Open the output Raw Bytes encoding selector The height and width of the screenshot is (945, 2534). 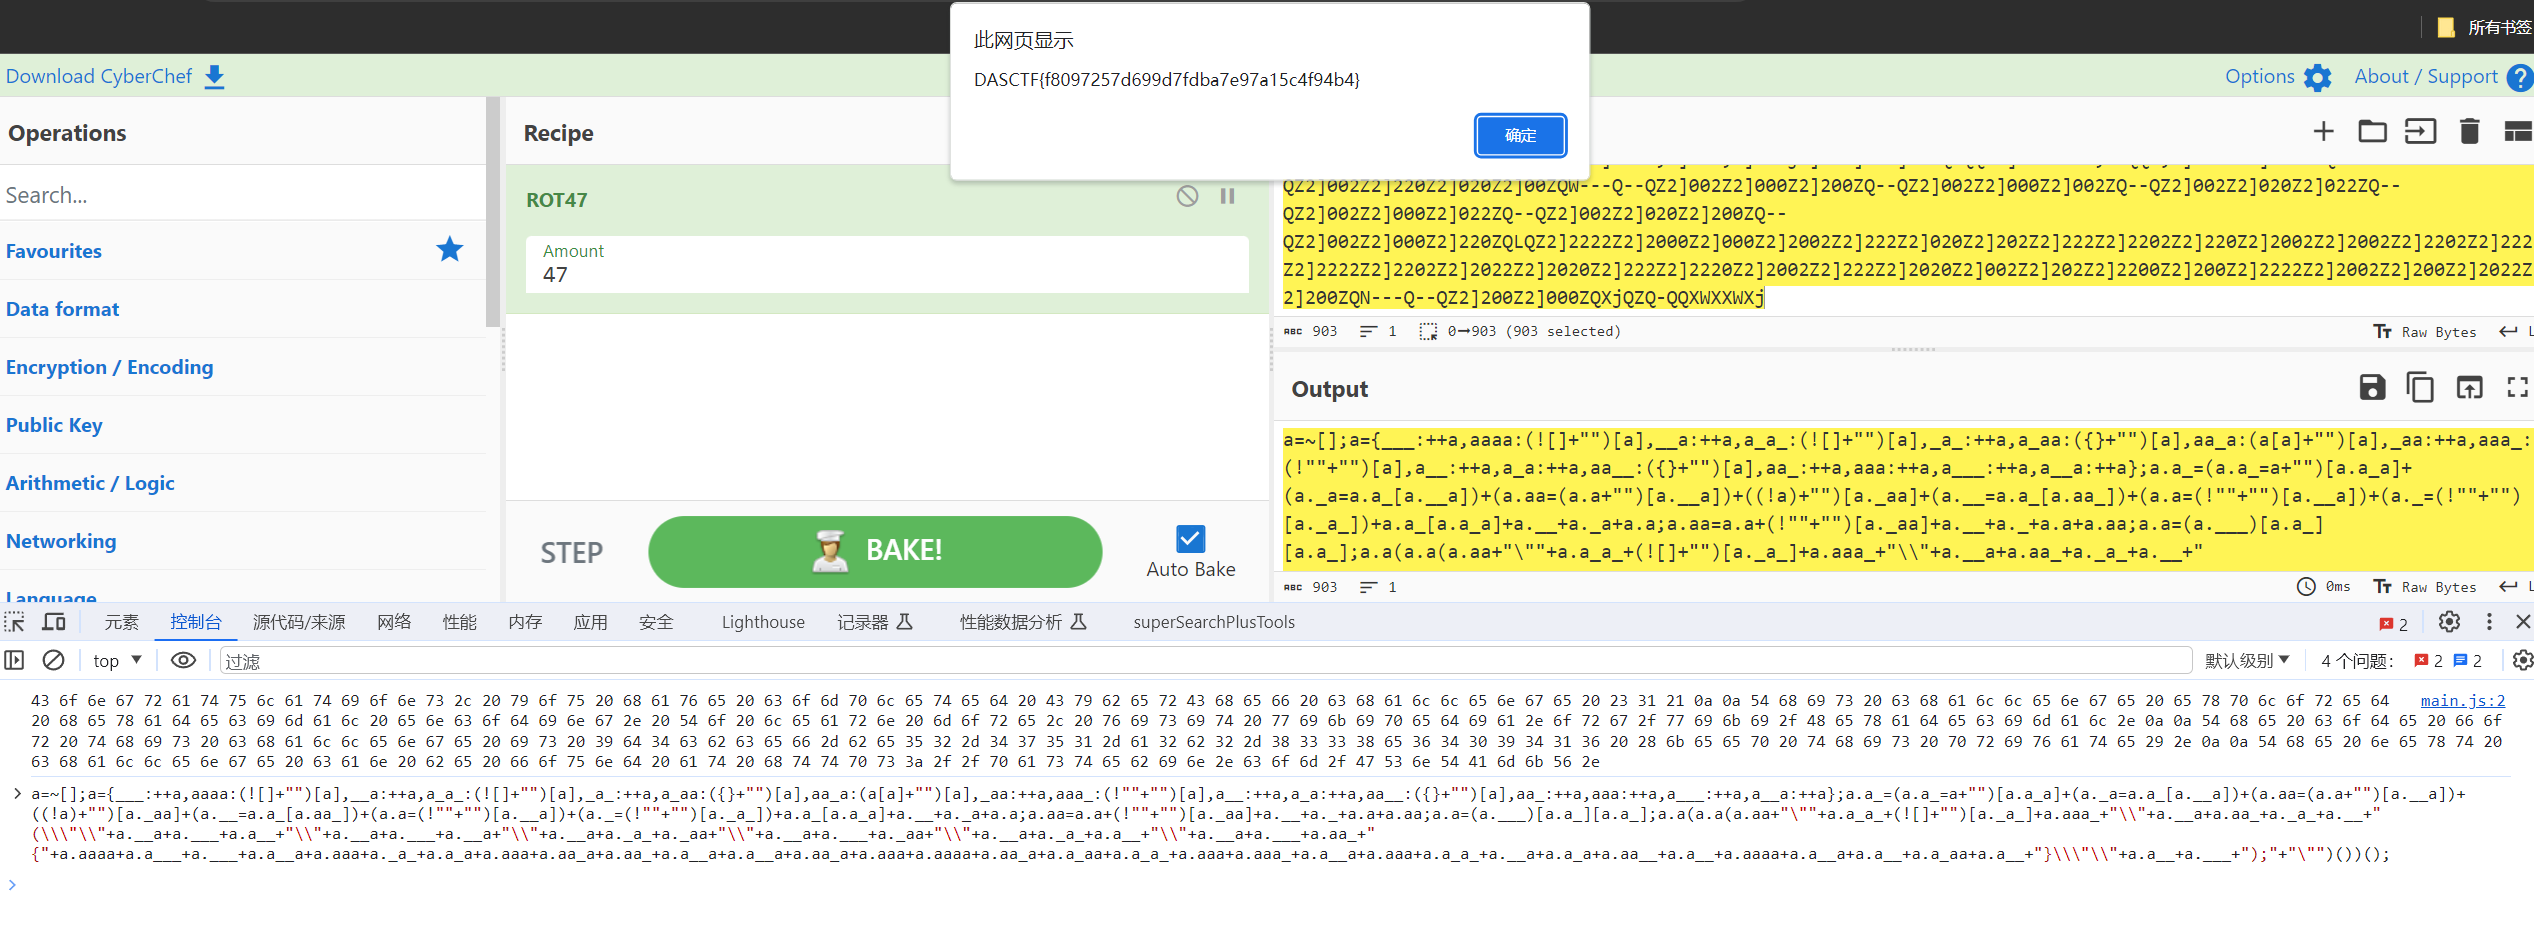click(2425, 586)
